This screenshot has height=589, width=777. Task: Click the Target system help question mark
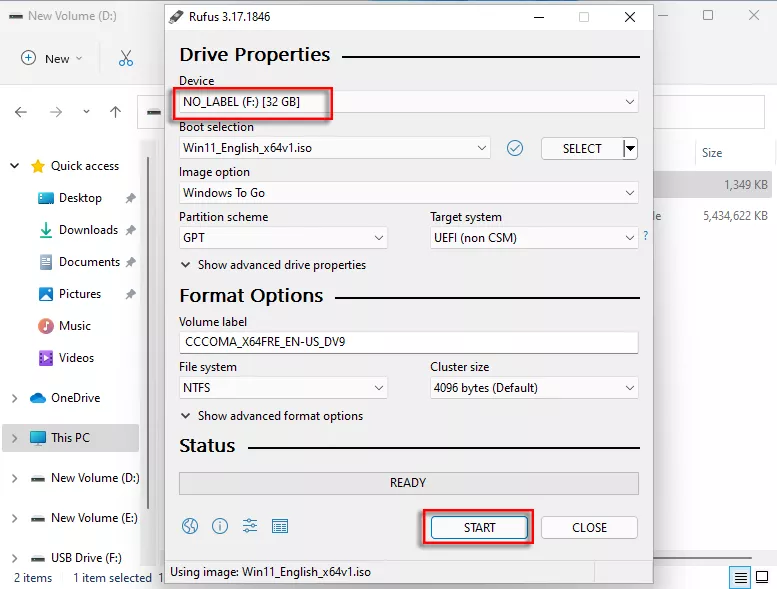[x=645, y=237]
